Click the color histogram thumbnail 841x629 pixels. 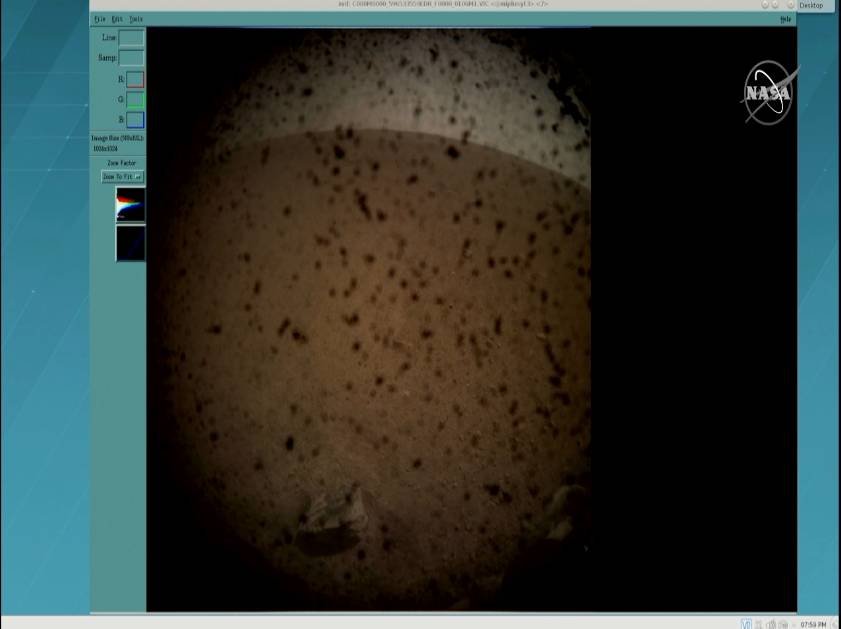pos(130,205)
